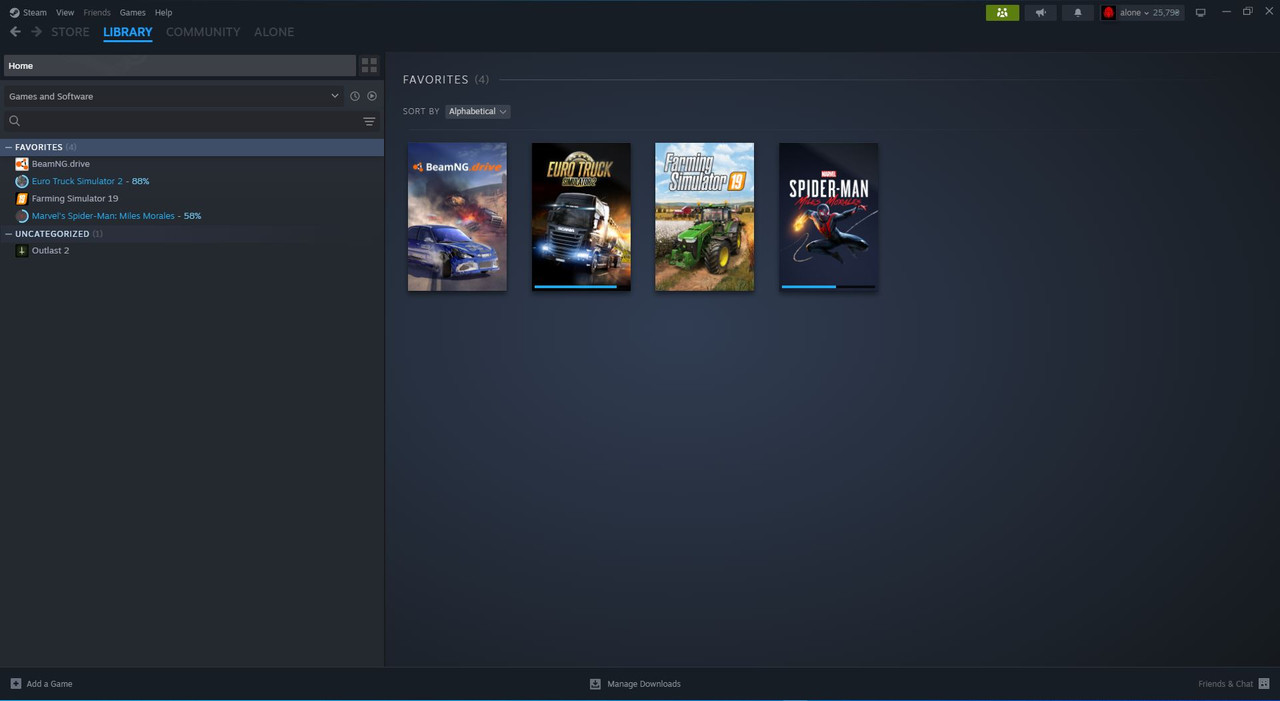
Task: Open the Spider-Man Miles Morales cover
Action: click(x=829, y=217)
